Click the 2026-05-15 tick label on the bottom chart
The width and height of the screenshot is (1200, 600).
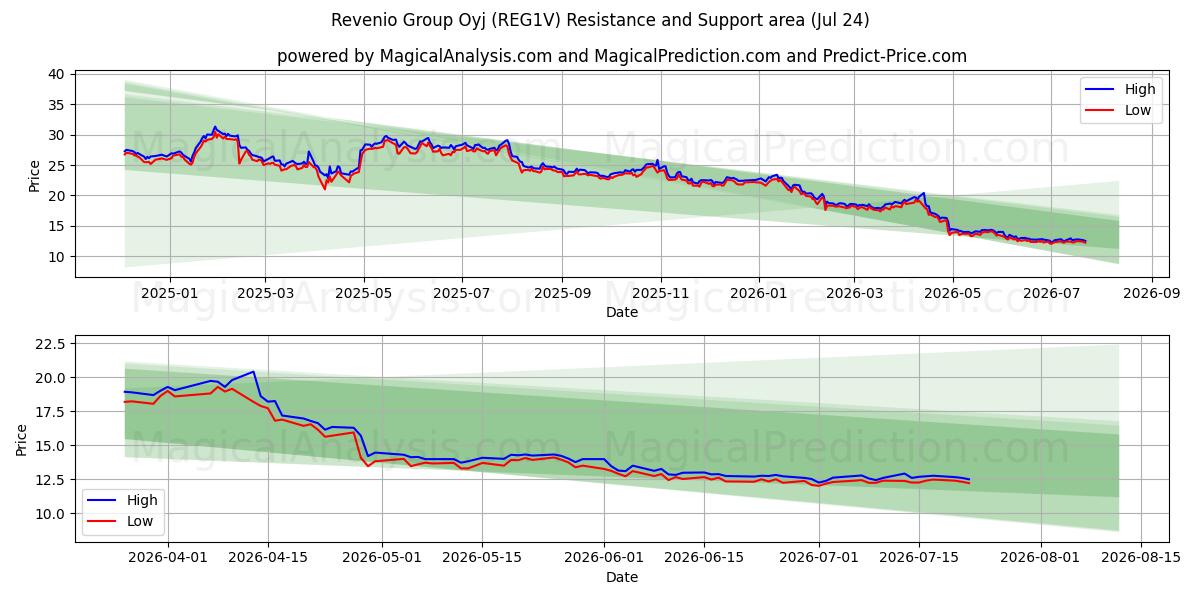click(483, 559)
